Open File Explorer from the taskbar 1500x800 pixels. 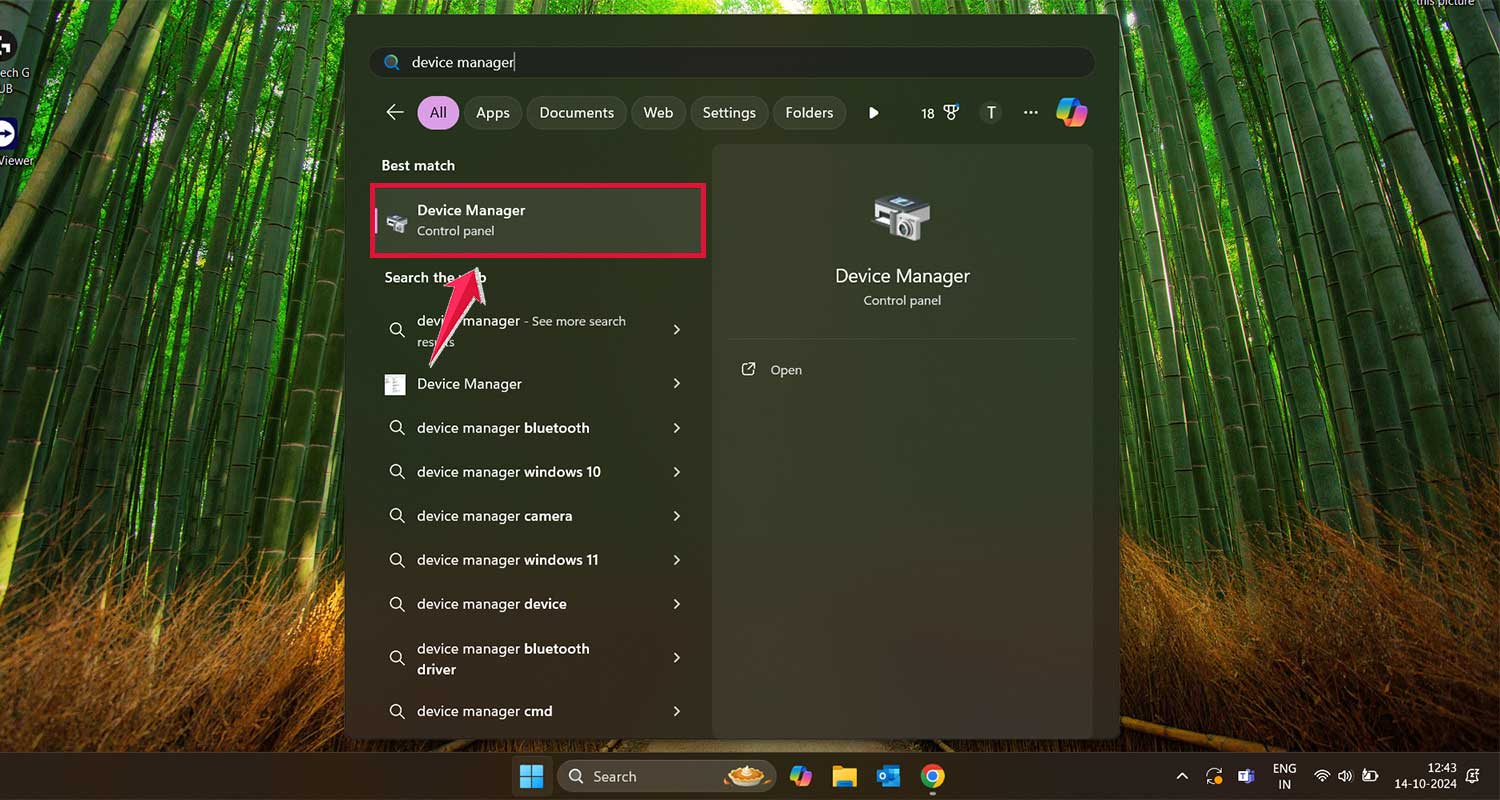click(844, 776)
